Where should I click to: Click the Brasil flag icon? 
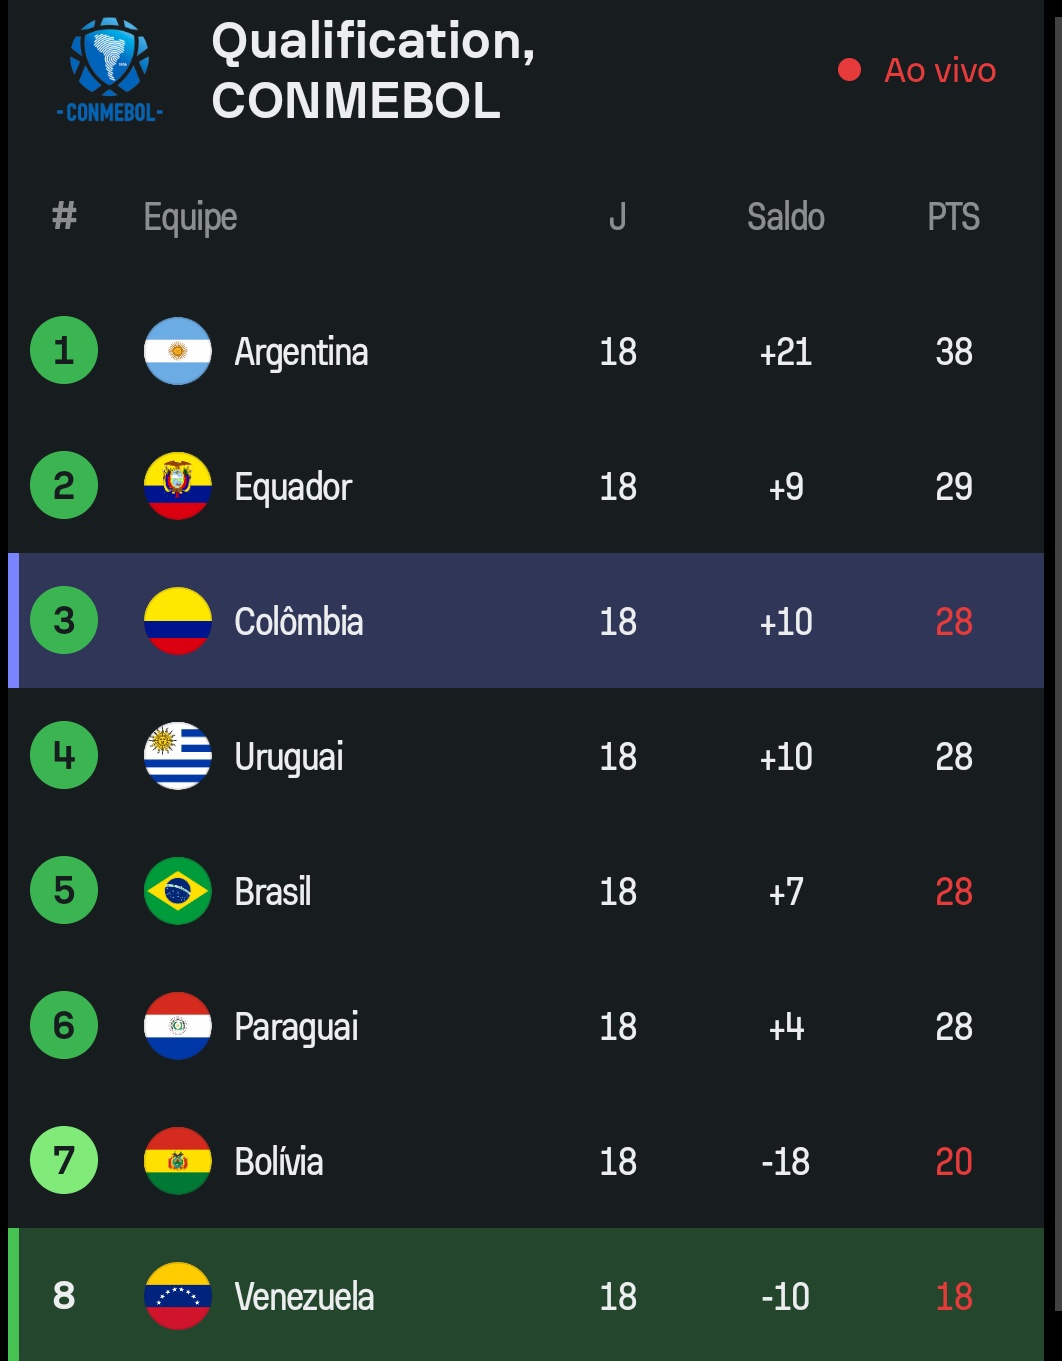pyautogui.click(x=178, y=891)
